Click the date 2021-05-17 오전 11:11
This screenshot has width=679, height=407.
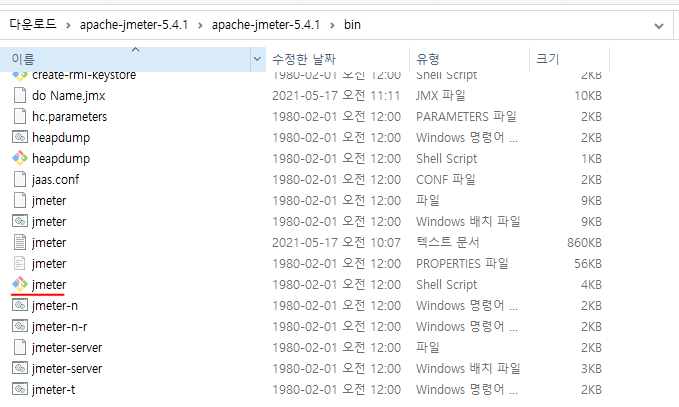[336, 95]
